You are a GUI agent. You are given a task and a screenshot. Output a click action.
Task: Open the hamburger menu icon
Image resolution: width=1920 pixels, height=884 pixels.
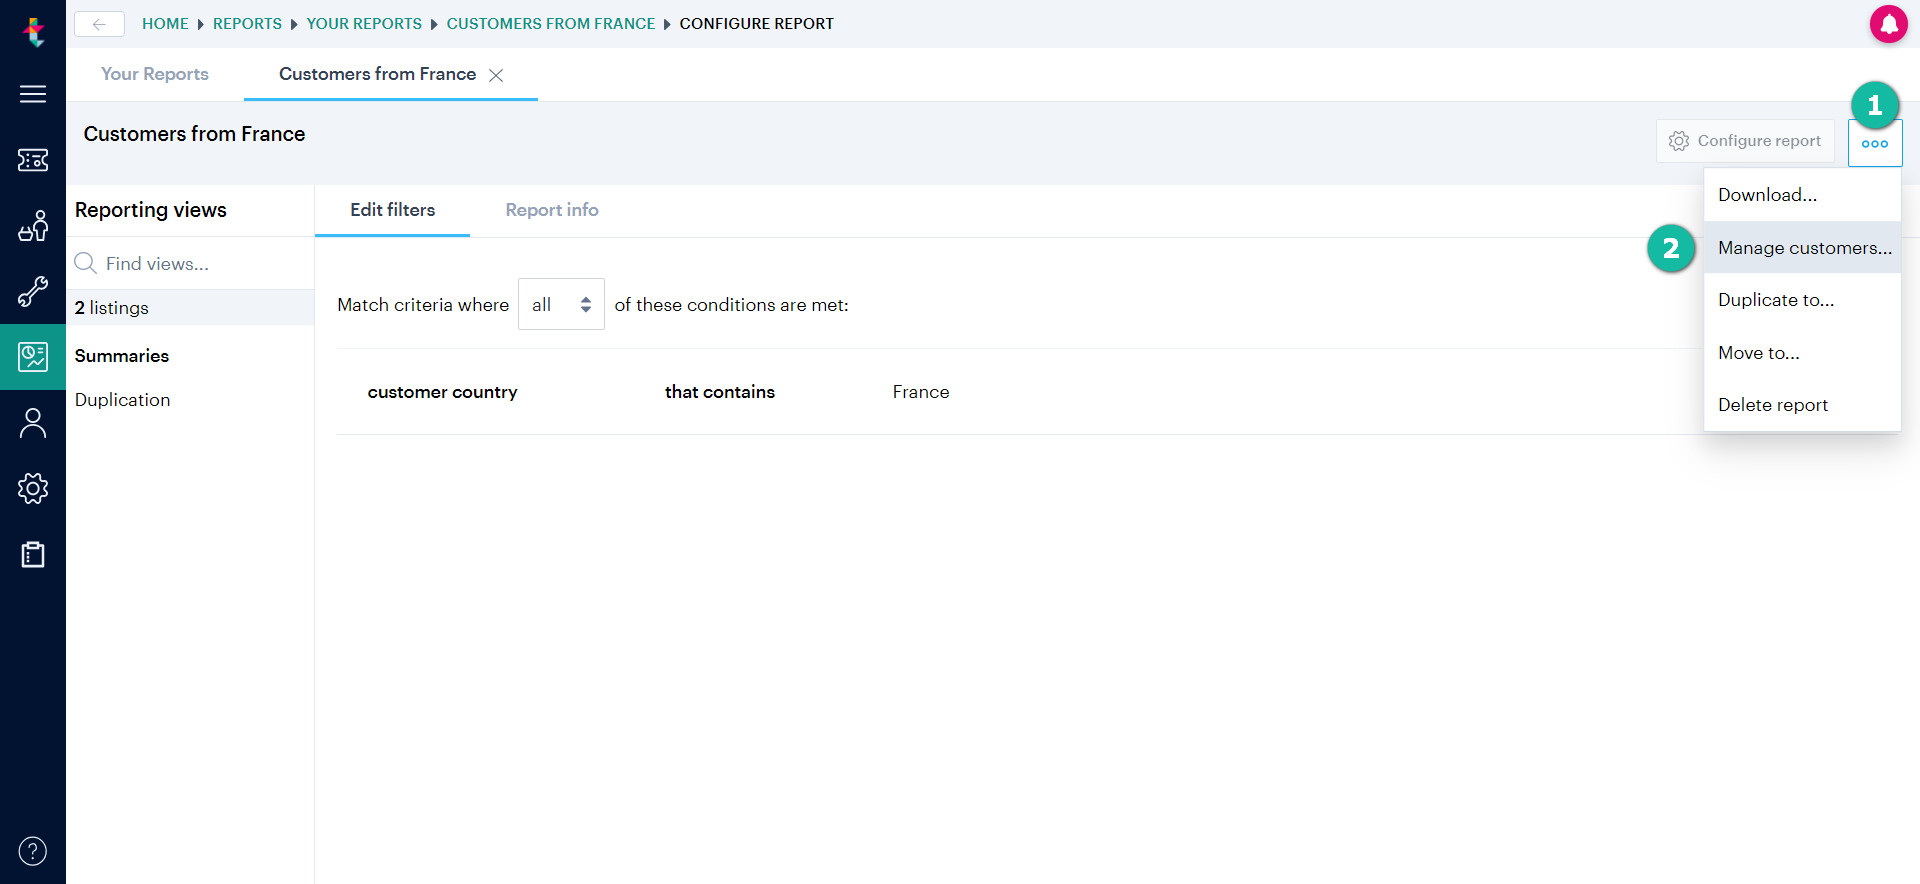pyautogui.click(x=33, y=94)
